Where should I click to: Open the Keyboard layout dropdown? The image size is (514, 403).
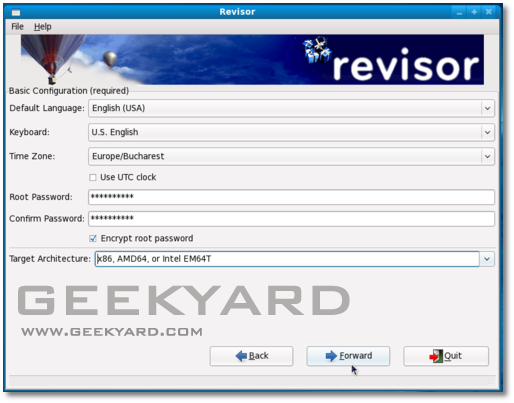pos(487,132)
